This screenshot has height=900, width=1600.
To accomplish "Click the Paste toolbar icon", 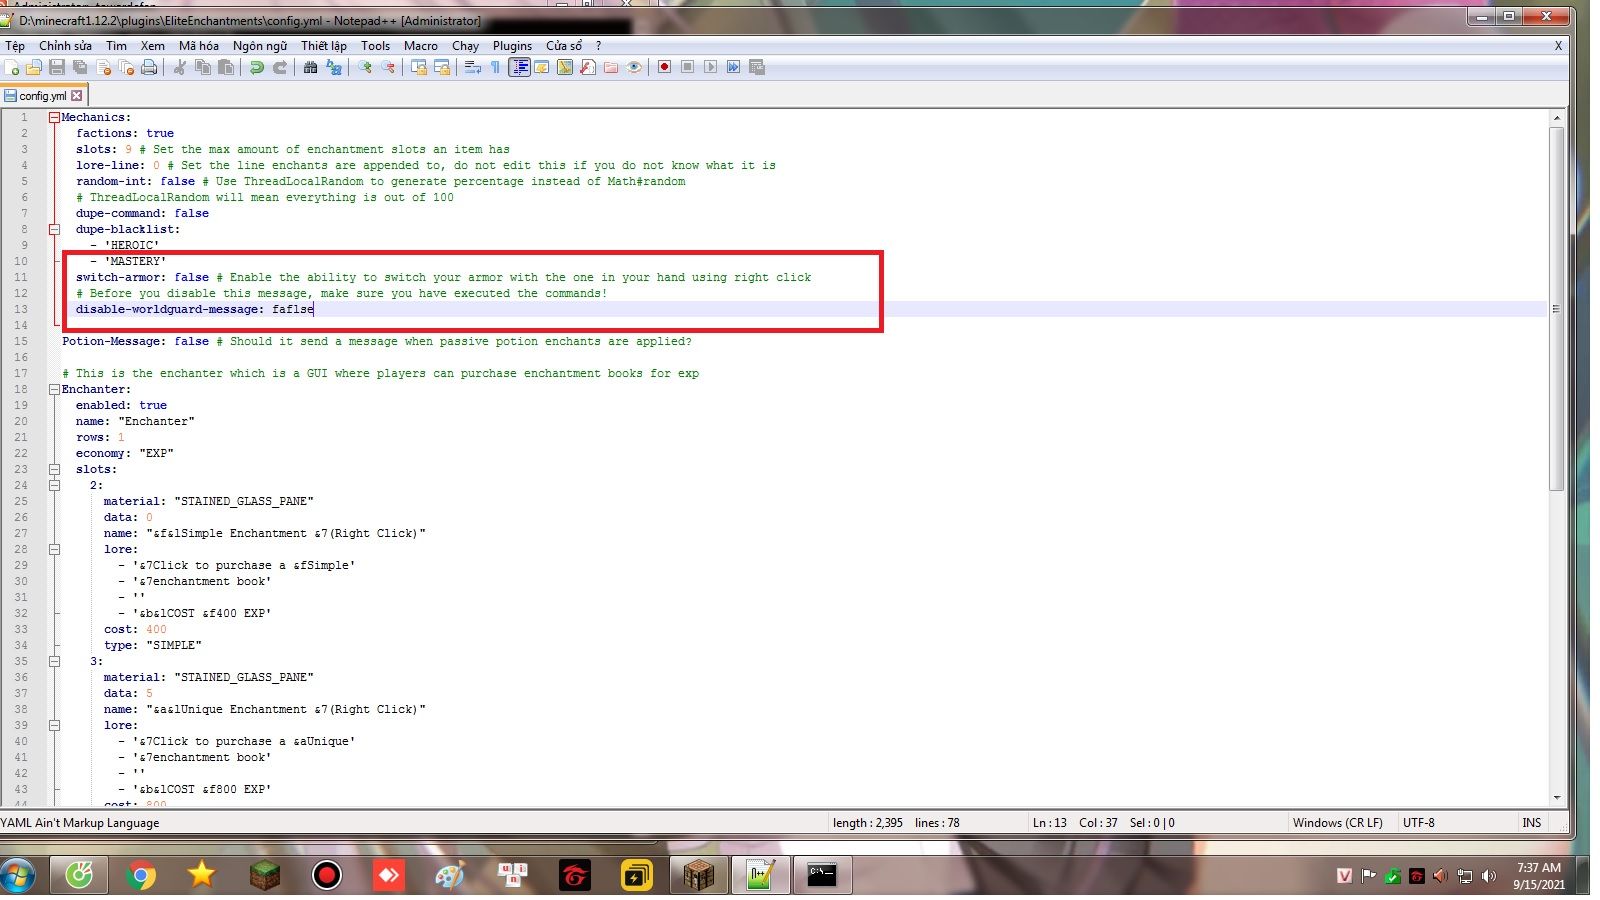I will coord(226,67).
